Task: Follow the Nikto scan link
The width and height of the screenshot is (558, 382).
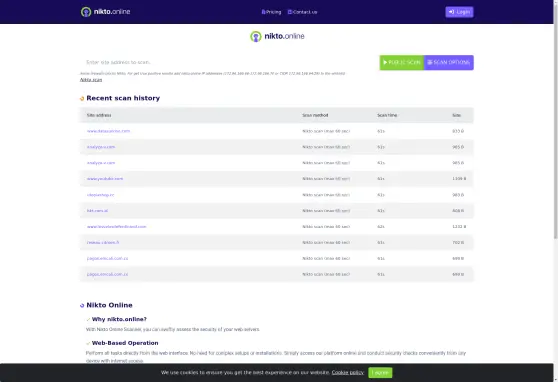Action: pyautogui.click(x=91, y=80)
